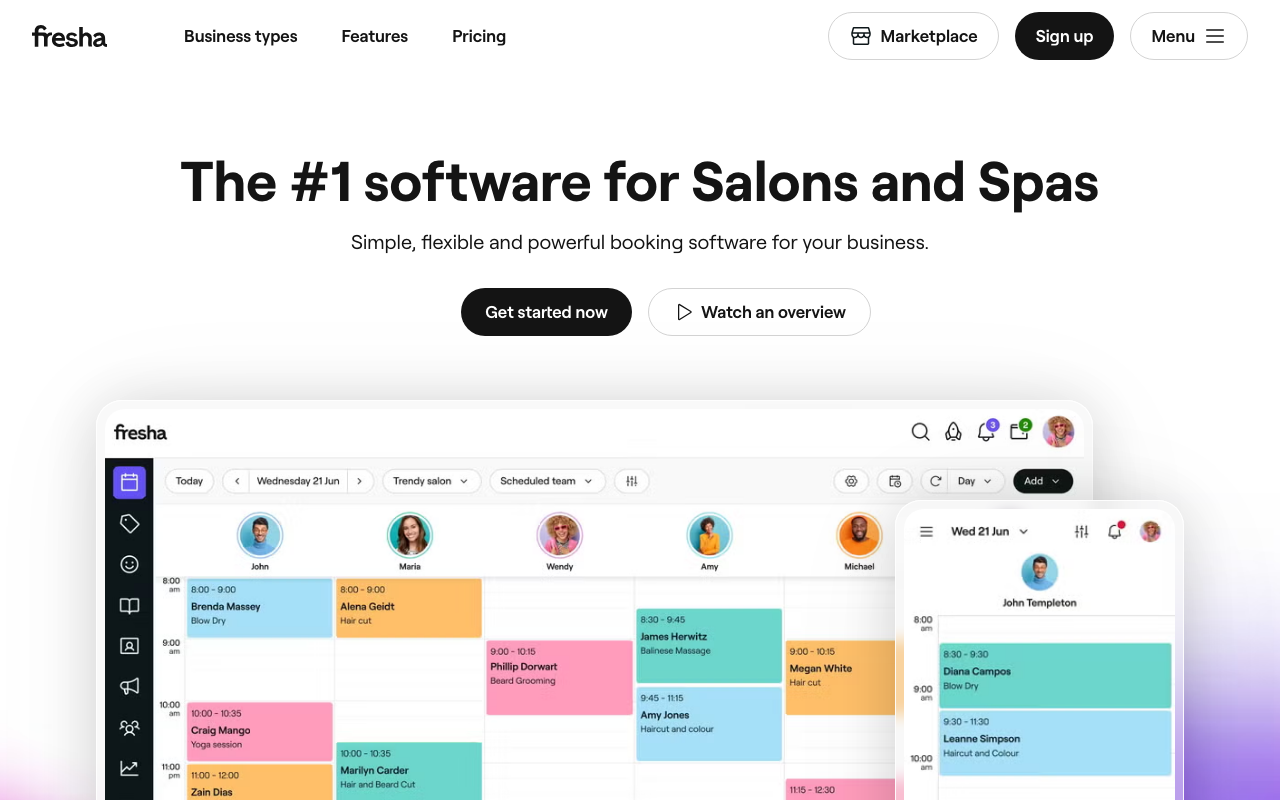The image size is (1280, 800).
Task: Open the team group icon in the sidebar
Action: click(129, 727)
